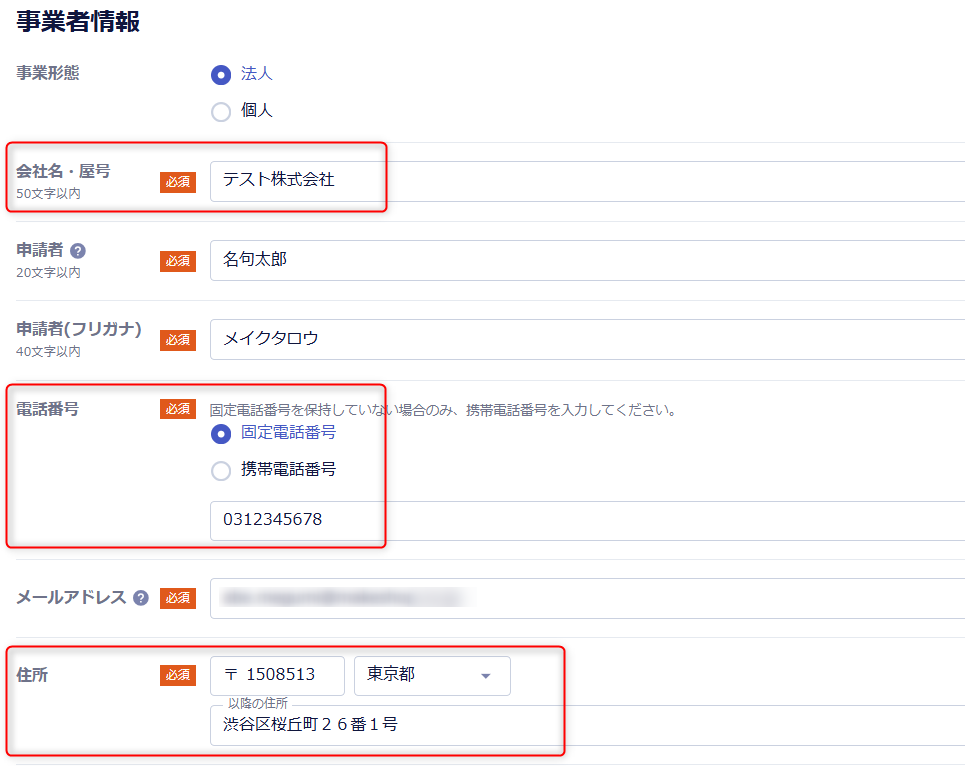
Task: Click the メールアドレス input field
Action: 587,598
